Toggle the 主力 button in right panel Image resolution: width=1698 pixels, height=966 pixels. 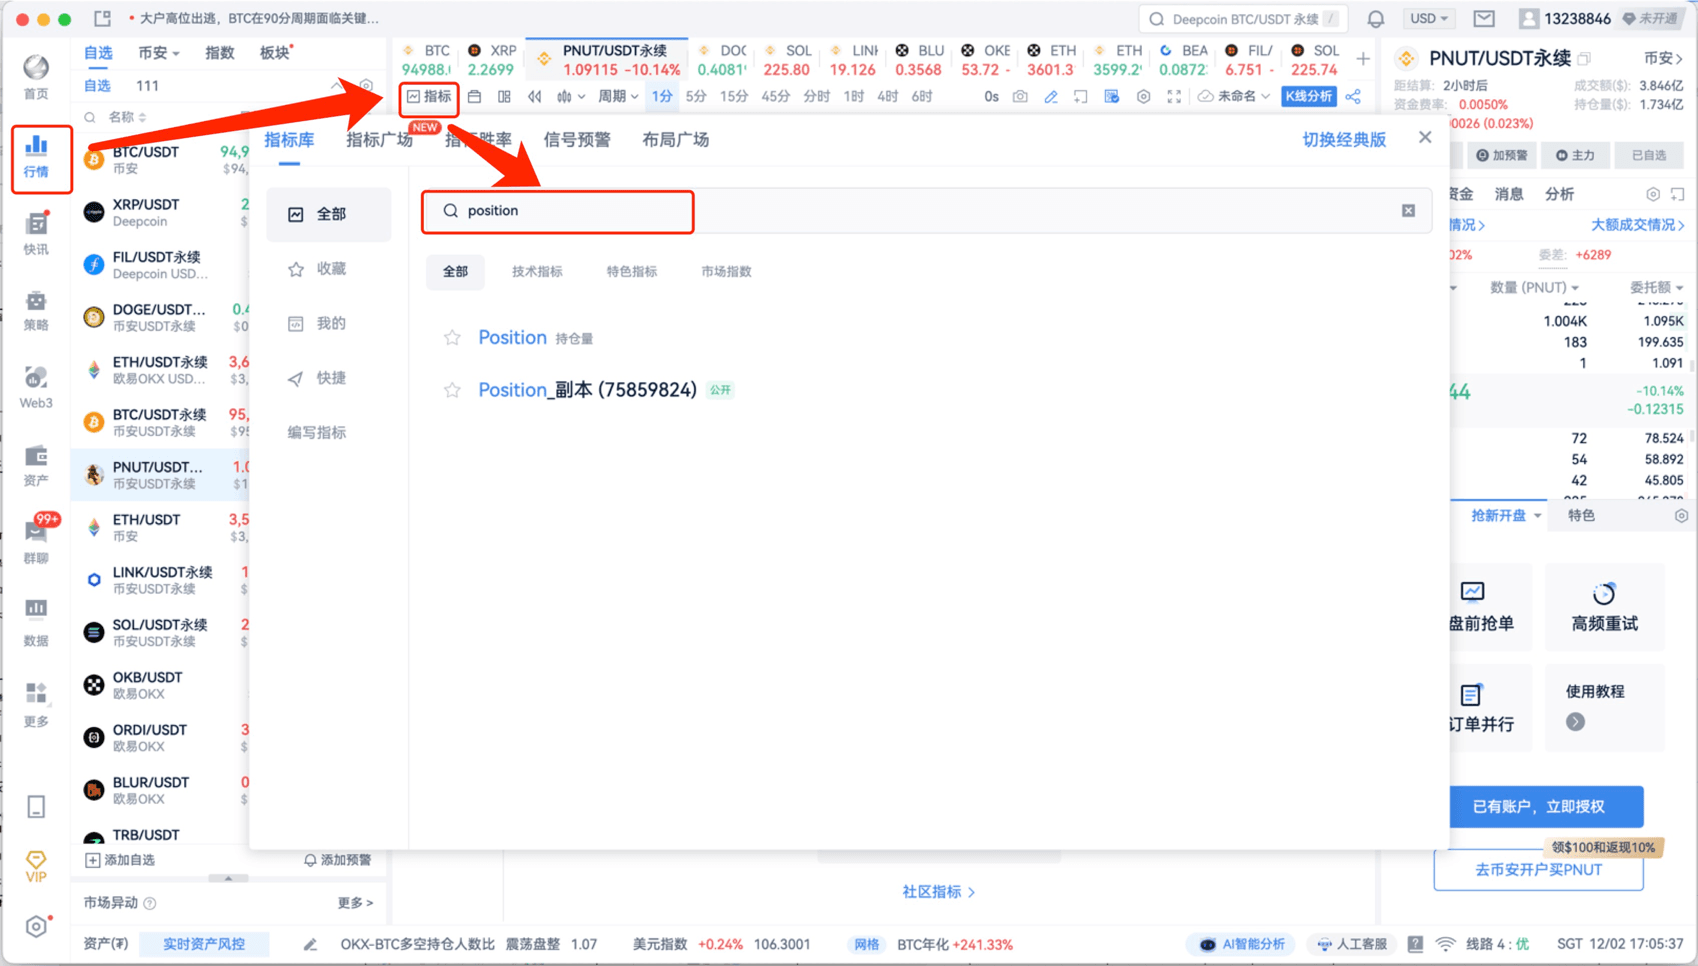(x=1575, y=155)
